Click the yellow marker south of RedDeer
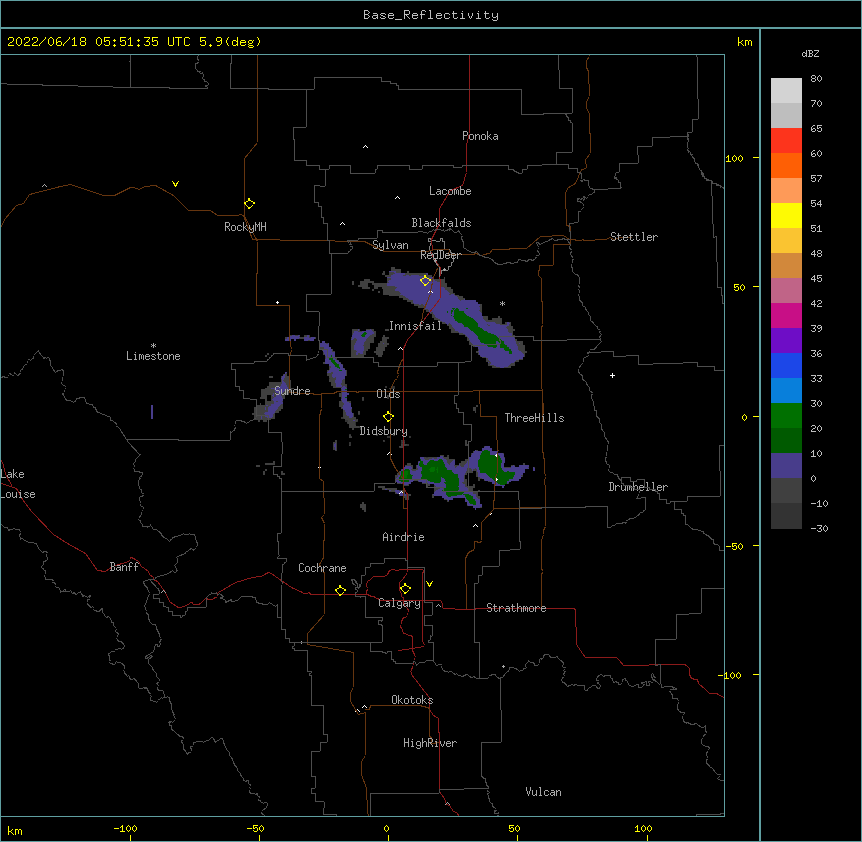The height and width of the screenshot is (842, 862). tap(425, 281)
